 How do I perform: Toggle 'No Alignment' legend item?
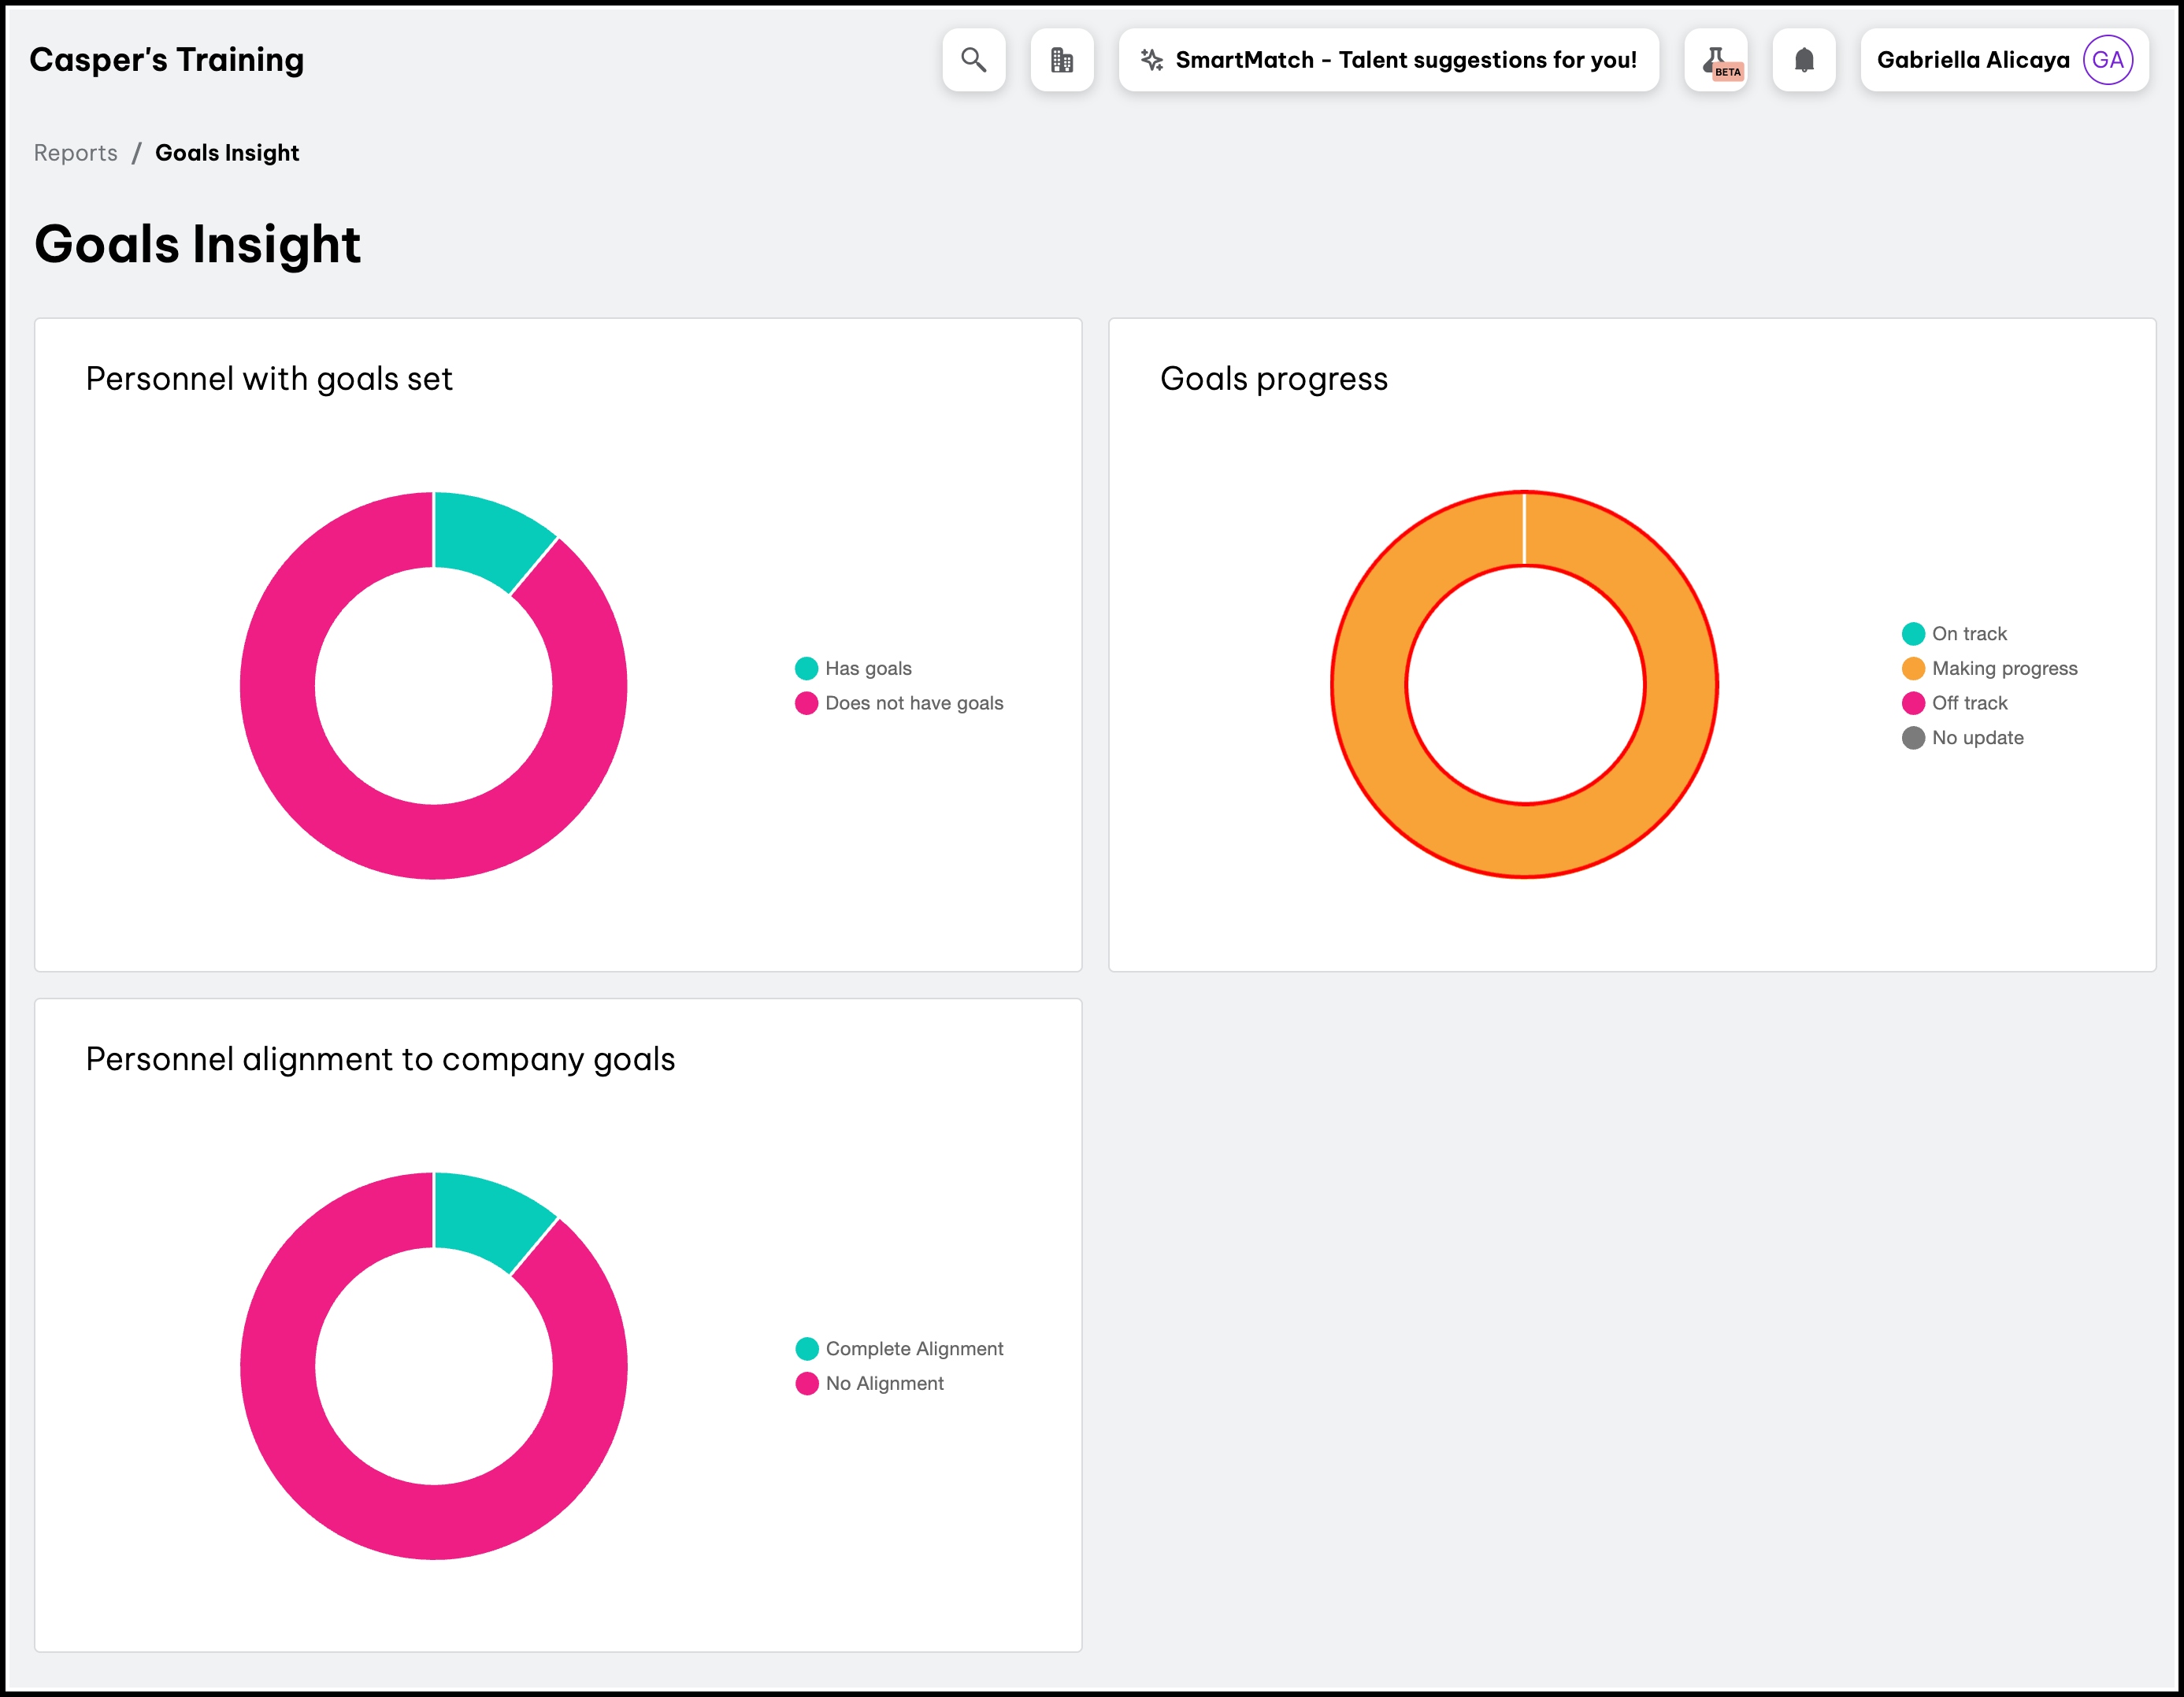tap(884, 1384)
